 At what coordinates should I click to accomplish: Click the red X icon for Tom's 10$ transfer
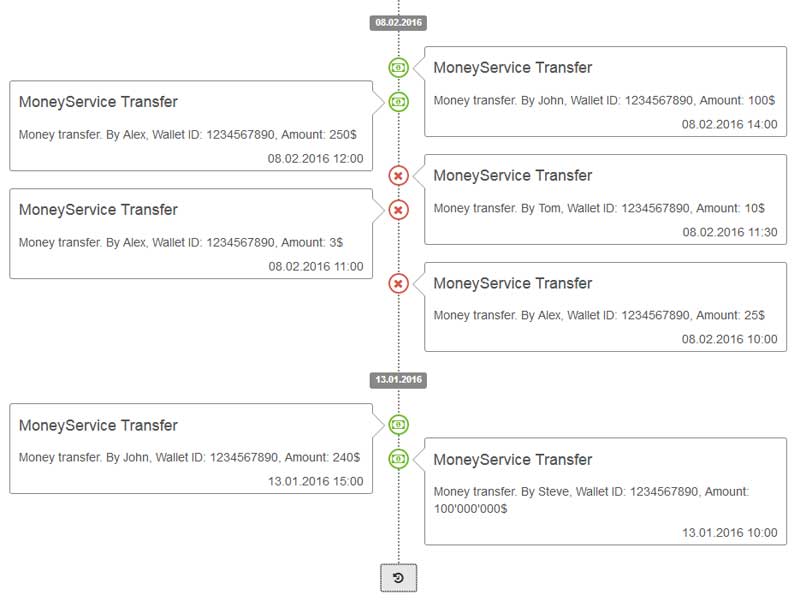(x=398, y=175)
